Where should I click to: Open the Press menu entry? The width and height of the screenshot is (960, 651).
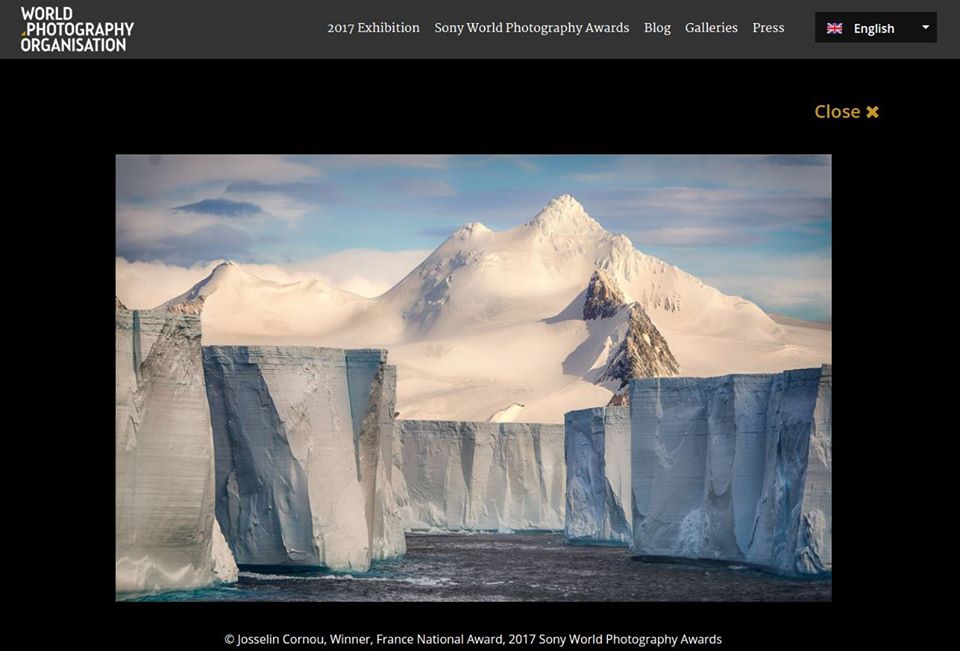(x=768, y=27)
